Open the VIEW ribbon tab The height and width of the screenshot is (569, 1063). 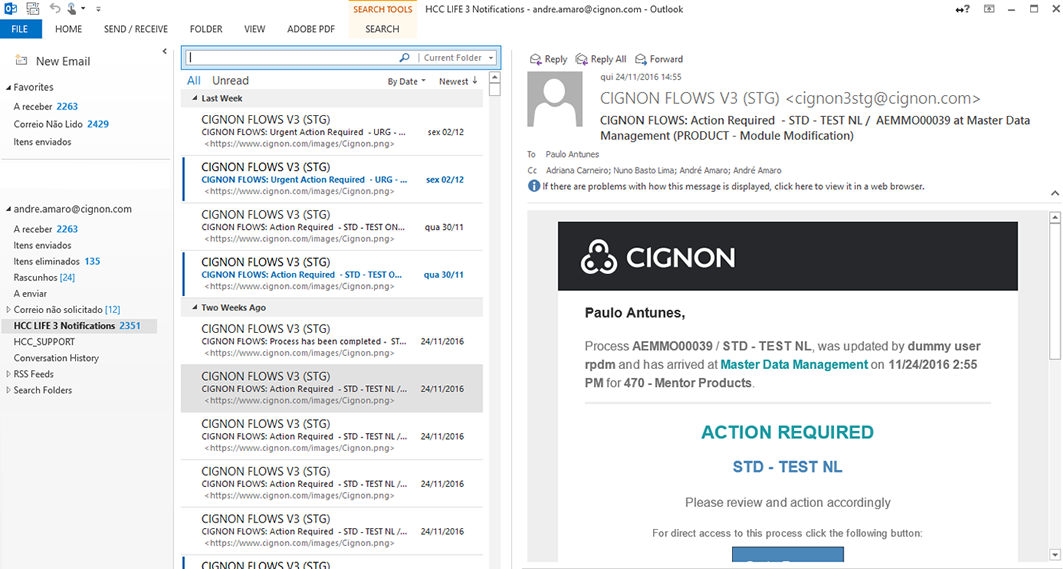[255, 29]
